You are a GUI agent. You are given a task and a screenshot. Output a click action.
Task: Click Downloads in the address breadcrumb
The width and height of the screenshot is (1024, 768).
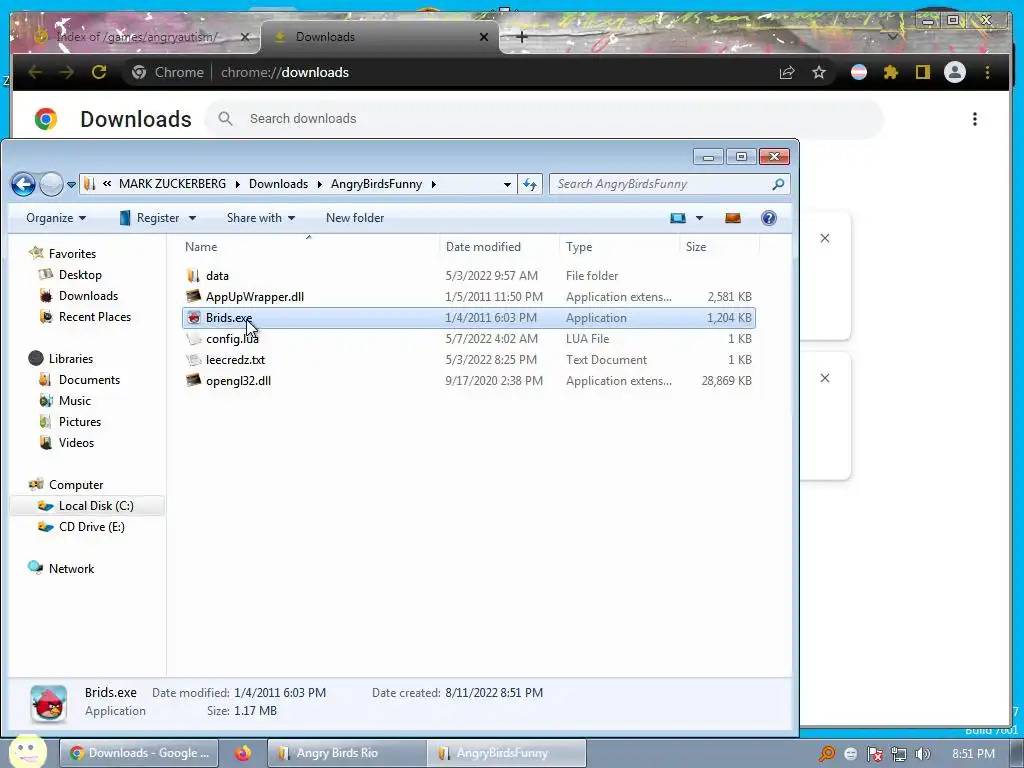[x=278, y=184]
